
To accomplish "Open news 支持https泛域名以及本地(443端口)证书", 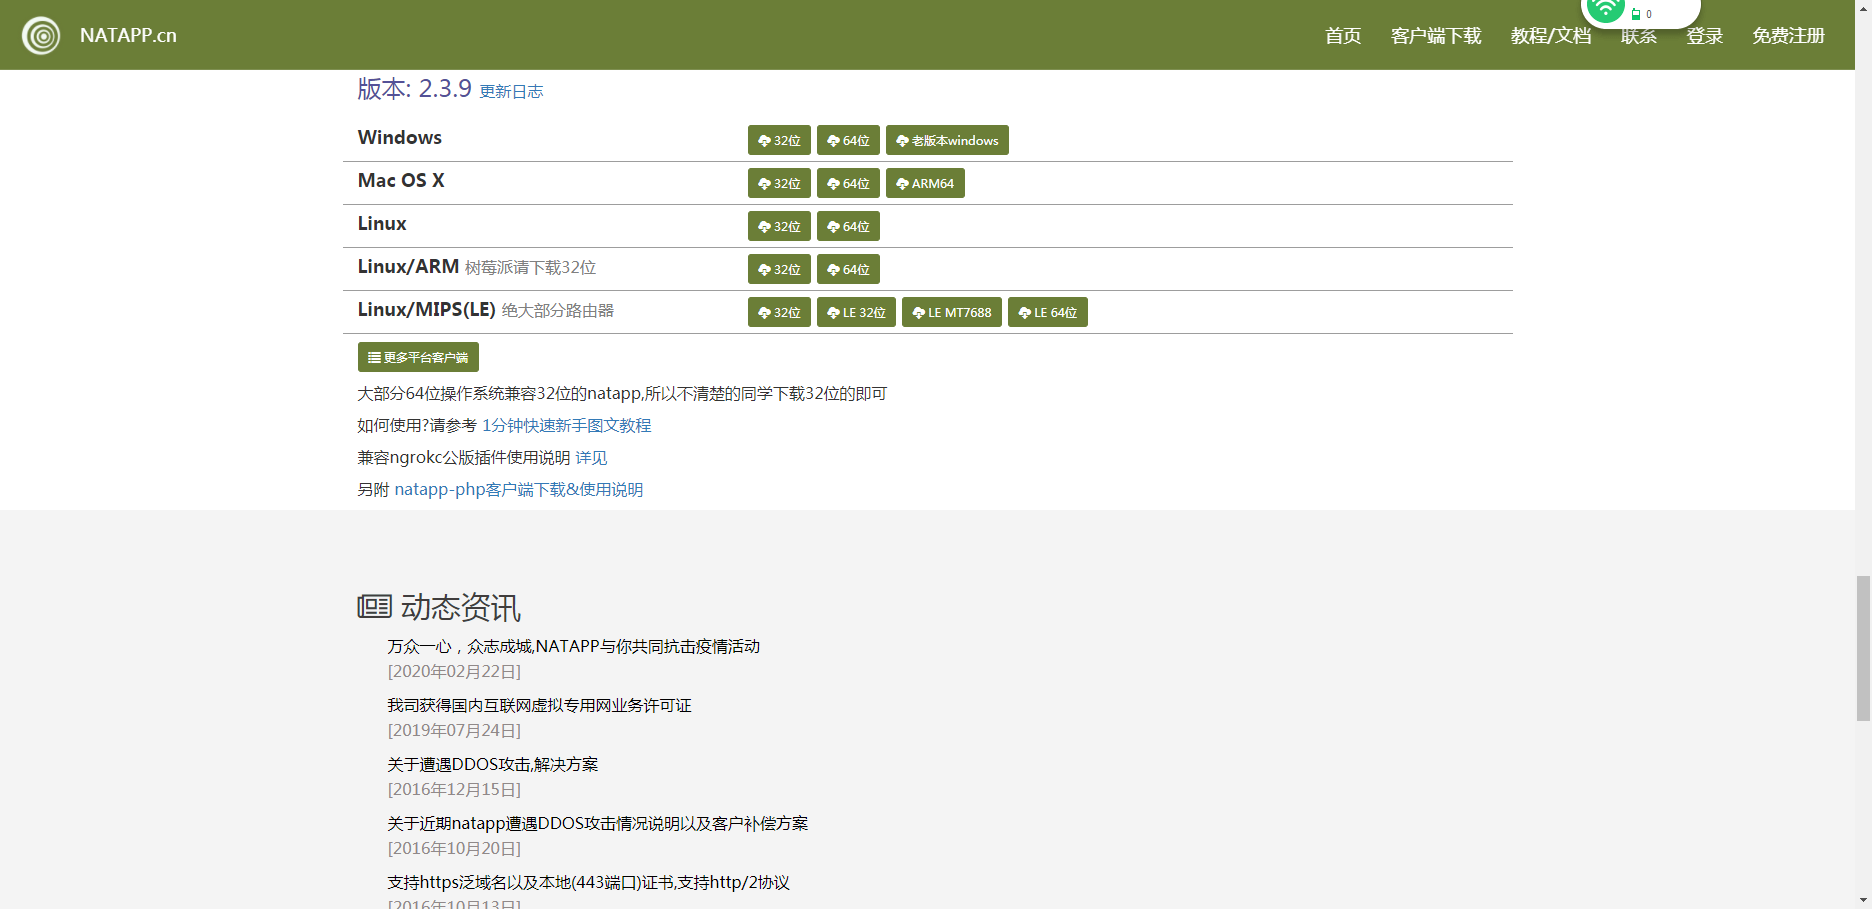I will (588, 883).
